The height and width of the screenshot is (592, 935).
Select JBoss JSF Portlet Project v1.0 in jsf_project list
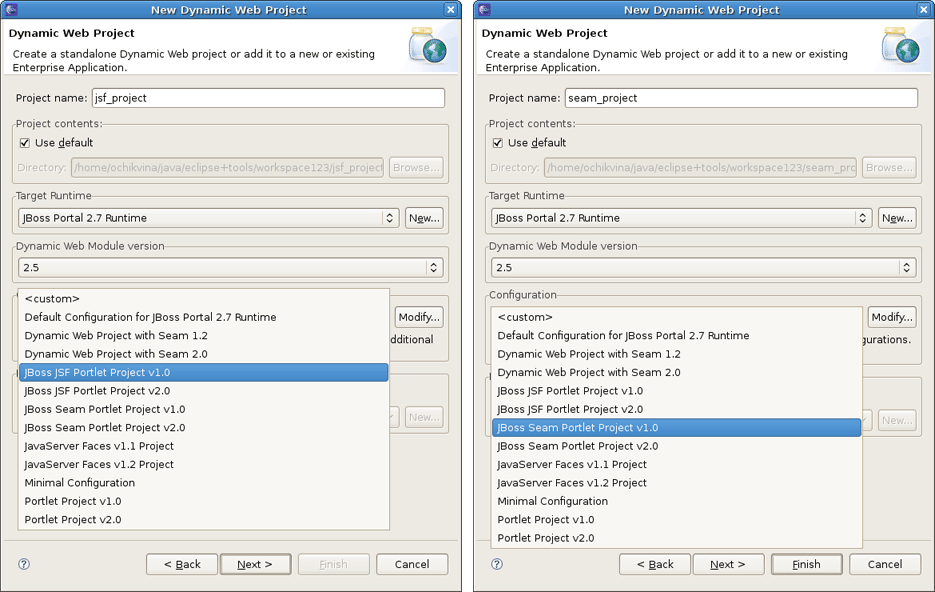pyautogui.click(x=203, y=373)
